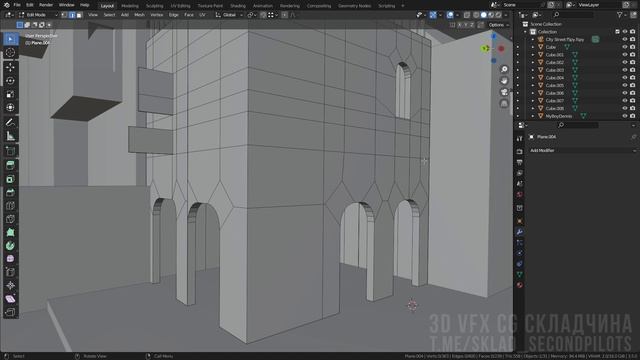The image size is (640, 360).
Task: Select the Transform tool
Action: (10, 107)
